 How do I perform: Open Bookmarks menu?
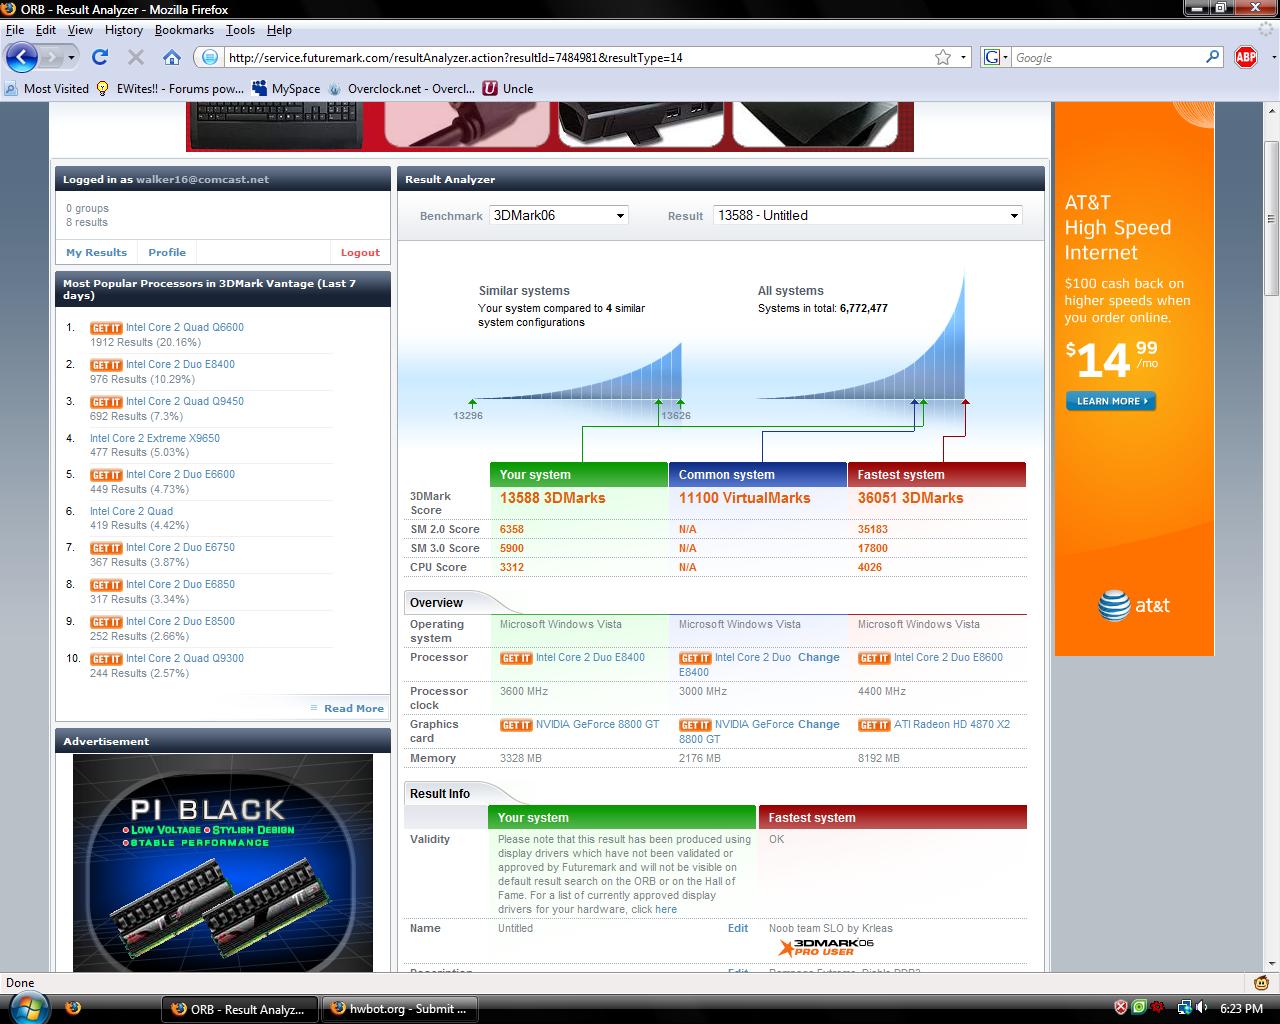click(184, 30)
